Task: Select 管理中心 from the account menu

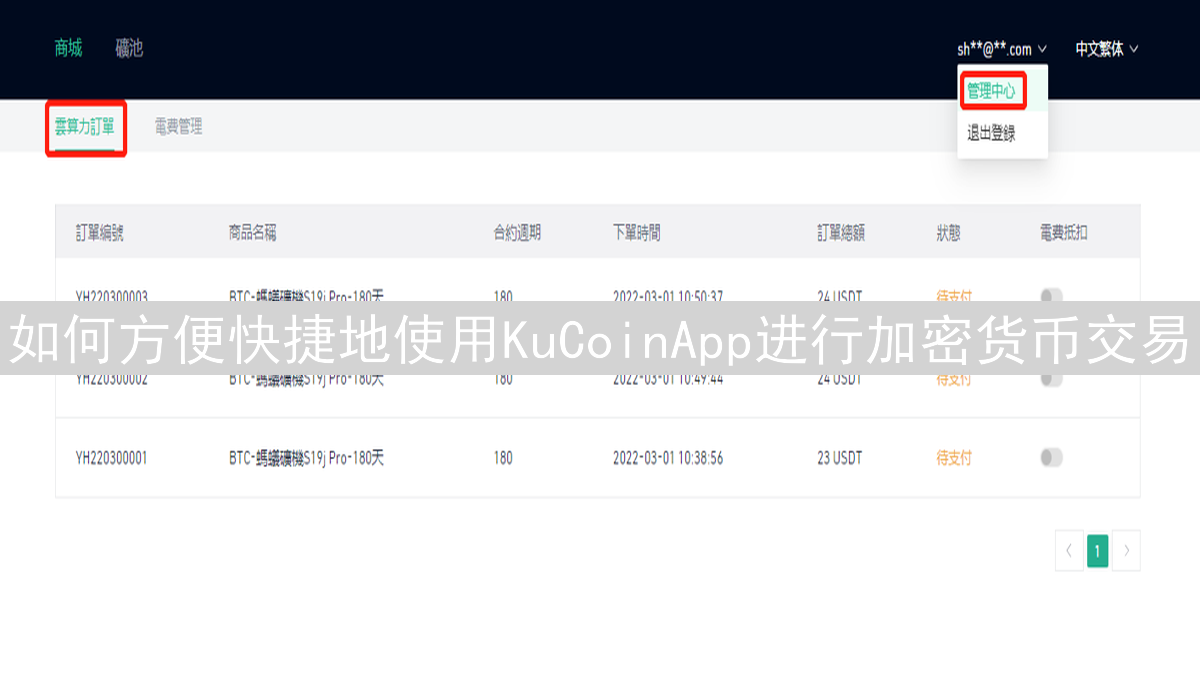Action: (x=991, y=92)
